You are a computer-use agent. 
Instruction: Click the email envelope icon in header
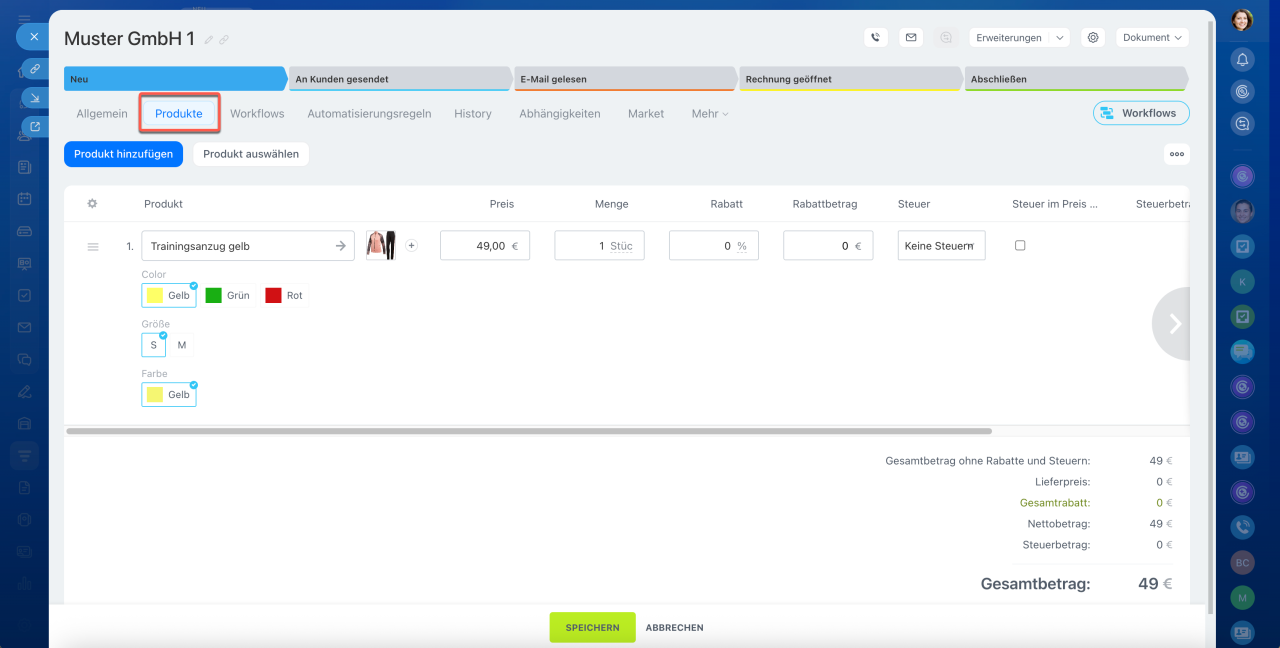[x=910, y=37]
